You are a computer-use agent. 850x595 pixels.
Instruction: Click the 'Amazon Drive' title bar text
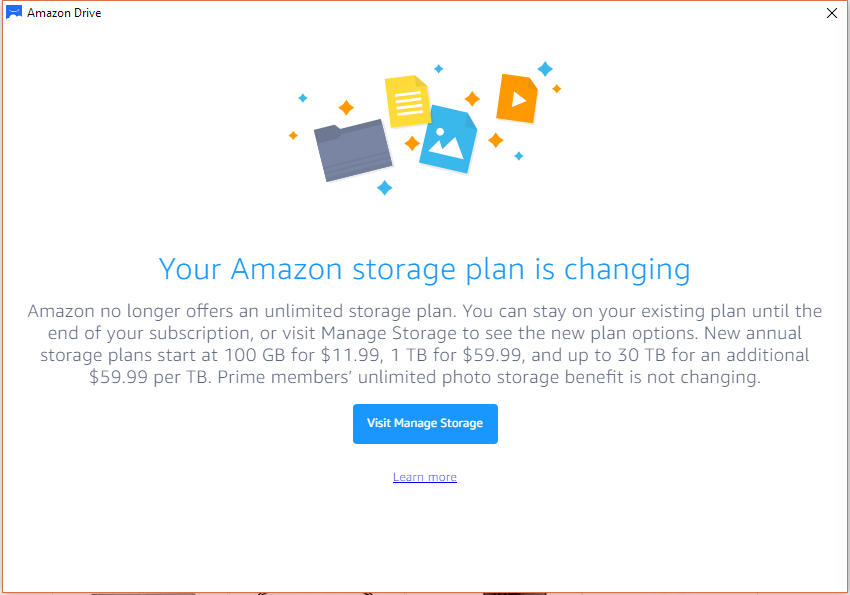[x=64, y=13]
